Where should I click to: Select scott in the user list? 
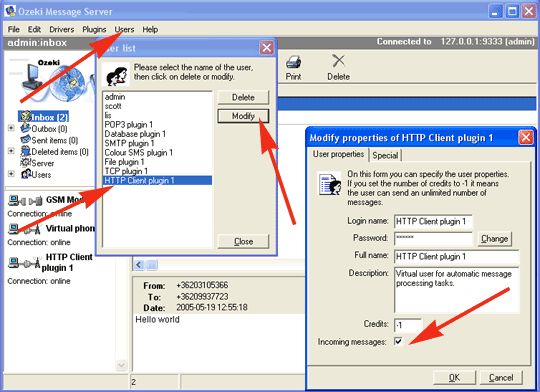tap(157, 106)
